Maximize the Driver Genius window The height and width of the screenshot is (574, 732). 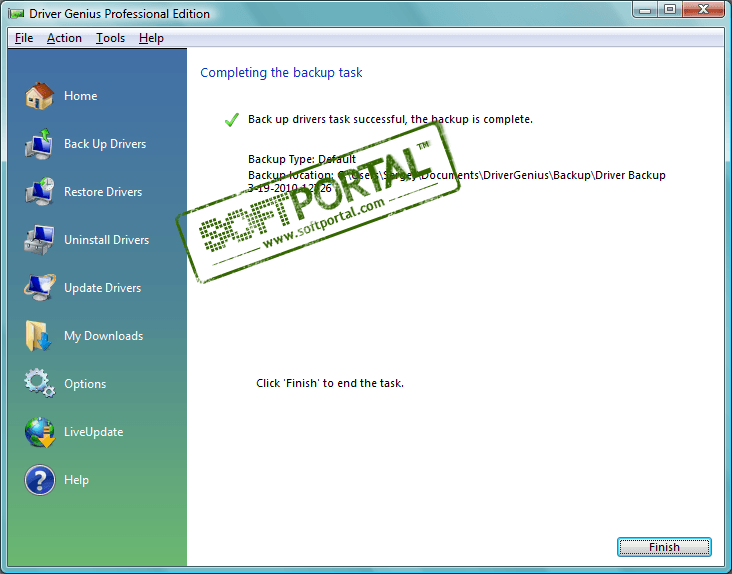(670, 9)
